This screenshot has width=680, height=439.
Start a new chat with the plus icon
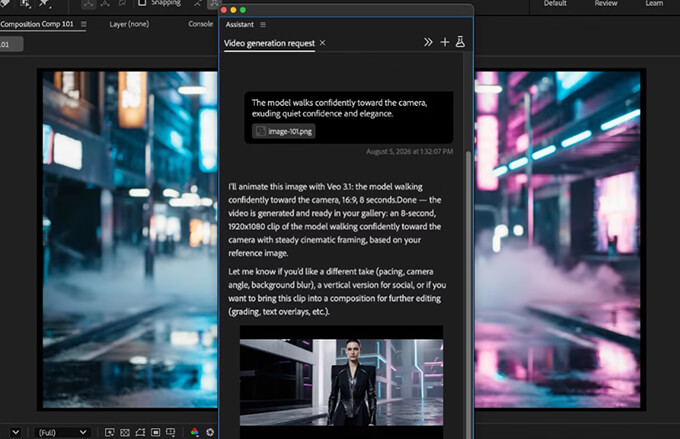point(445,42)
